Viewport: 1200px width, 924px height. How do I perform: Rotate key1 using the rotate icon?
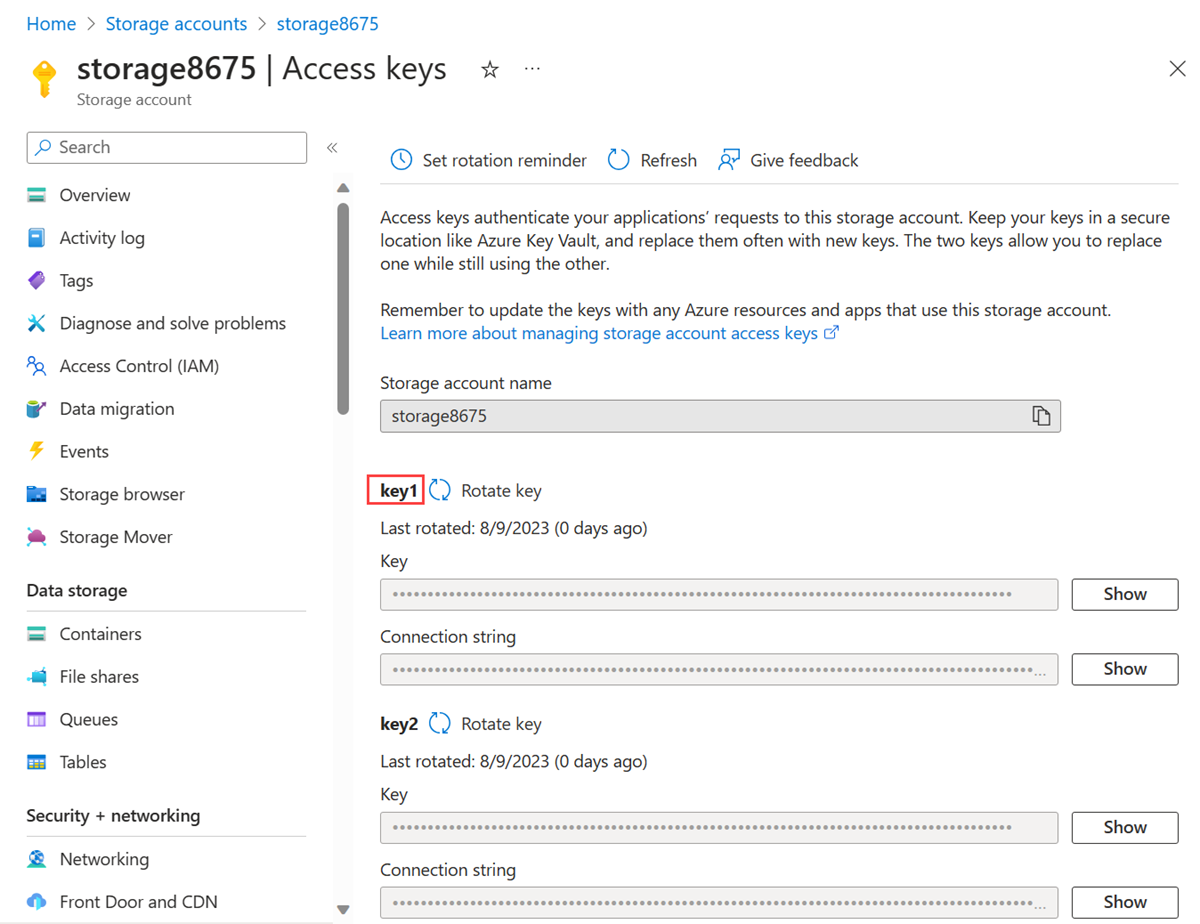click(x=439, y=490)
